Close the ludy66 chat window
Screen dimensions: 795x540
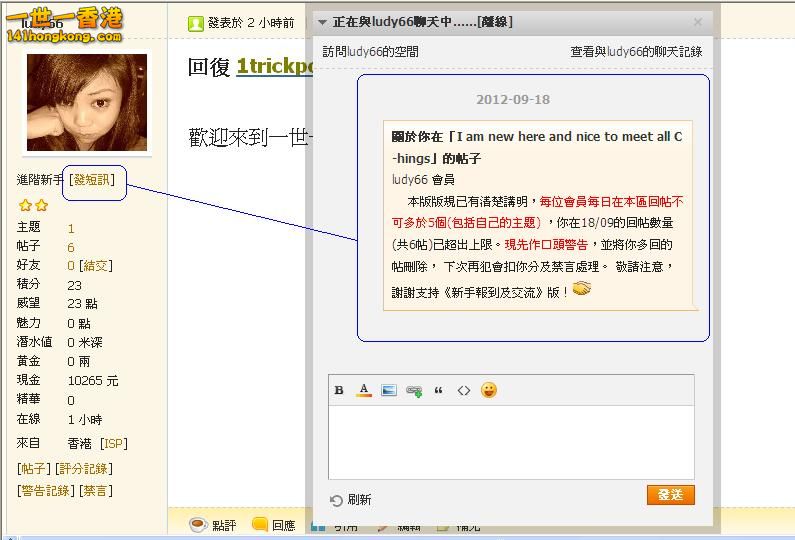(x=698, y=22)
